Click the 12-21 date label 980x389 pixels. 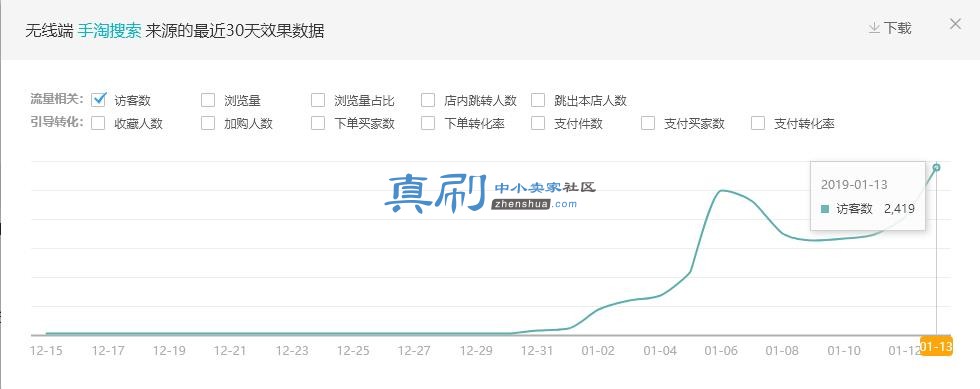coord(230,351)
